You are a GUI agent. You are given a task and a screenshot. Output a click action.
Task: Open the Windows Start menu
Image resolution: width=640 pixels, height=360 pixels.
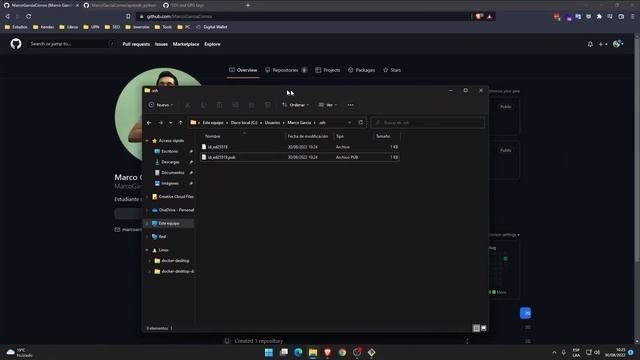[x=269, y=352]
